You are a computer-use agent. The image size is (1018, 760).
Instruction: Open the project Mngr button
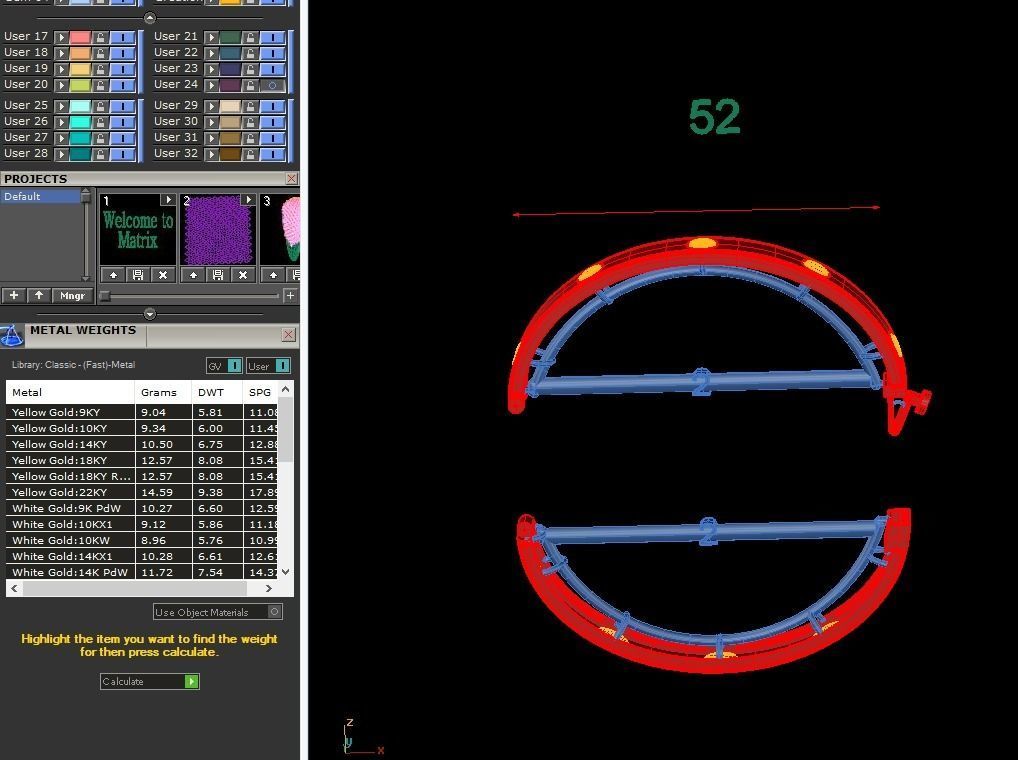pos(72,295)
